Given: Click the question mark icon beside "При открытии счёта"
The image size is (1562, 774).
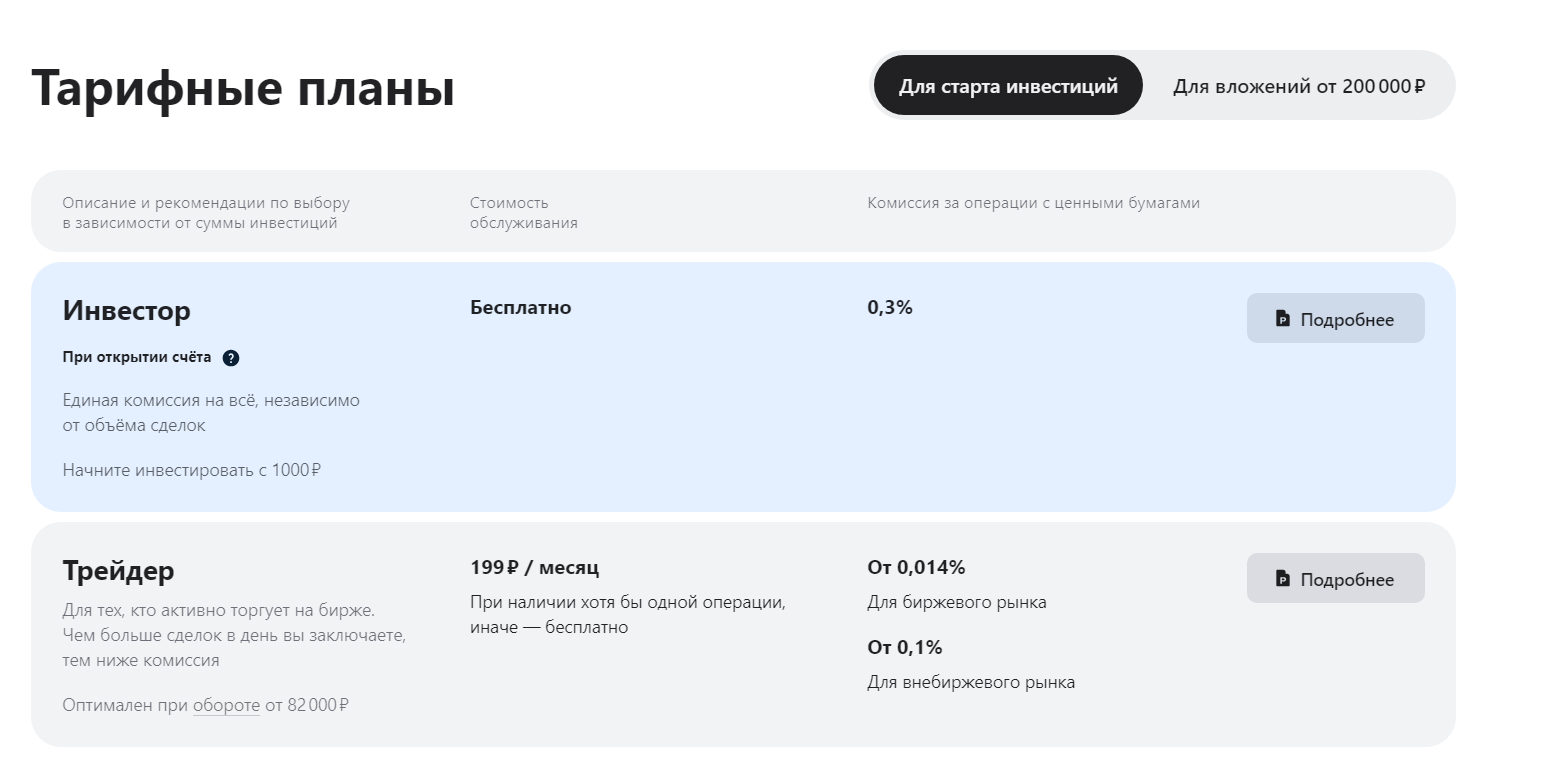Looking at the screenshot, I should (231, 358).
